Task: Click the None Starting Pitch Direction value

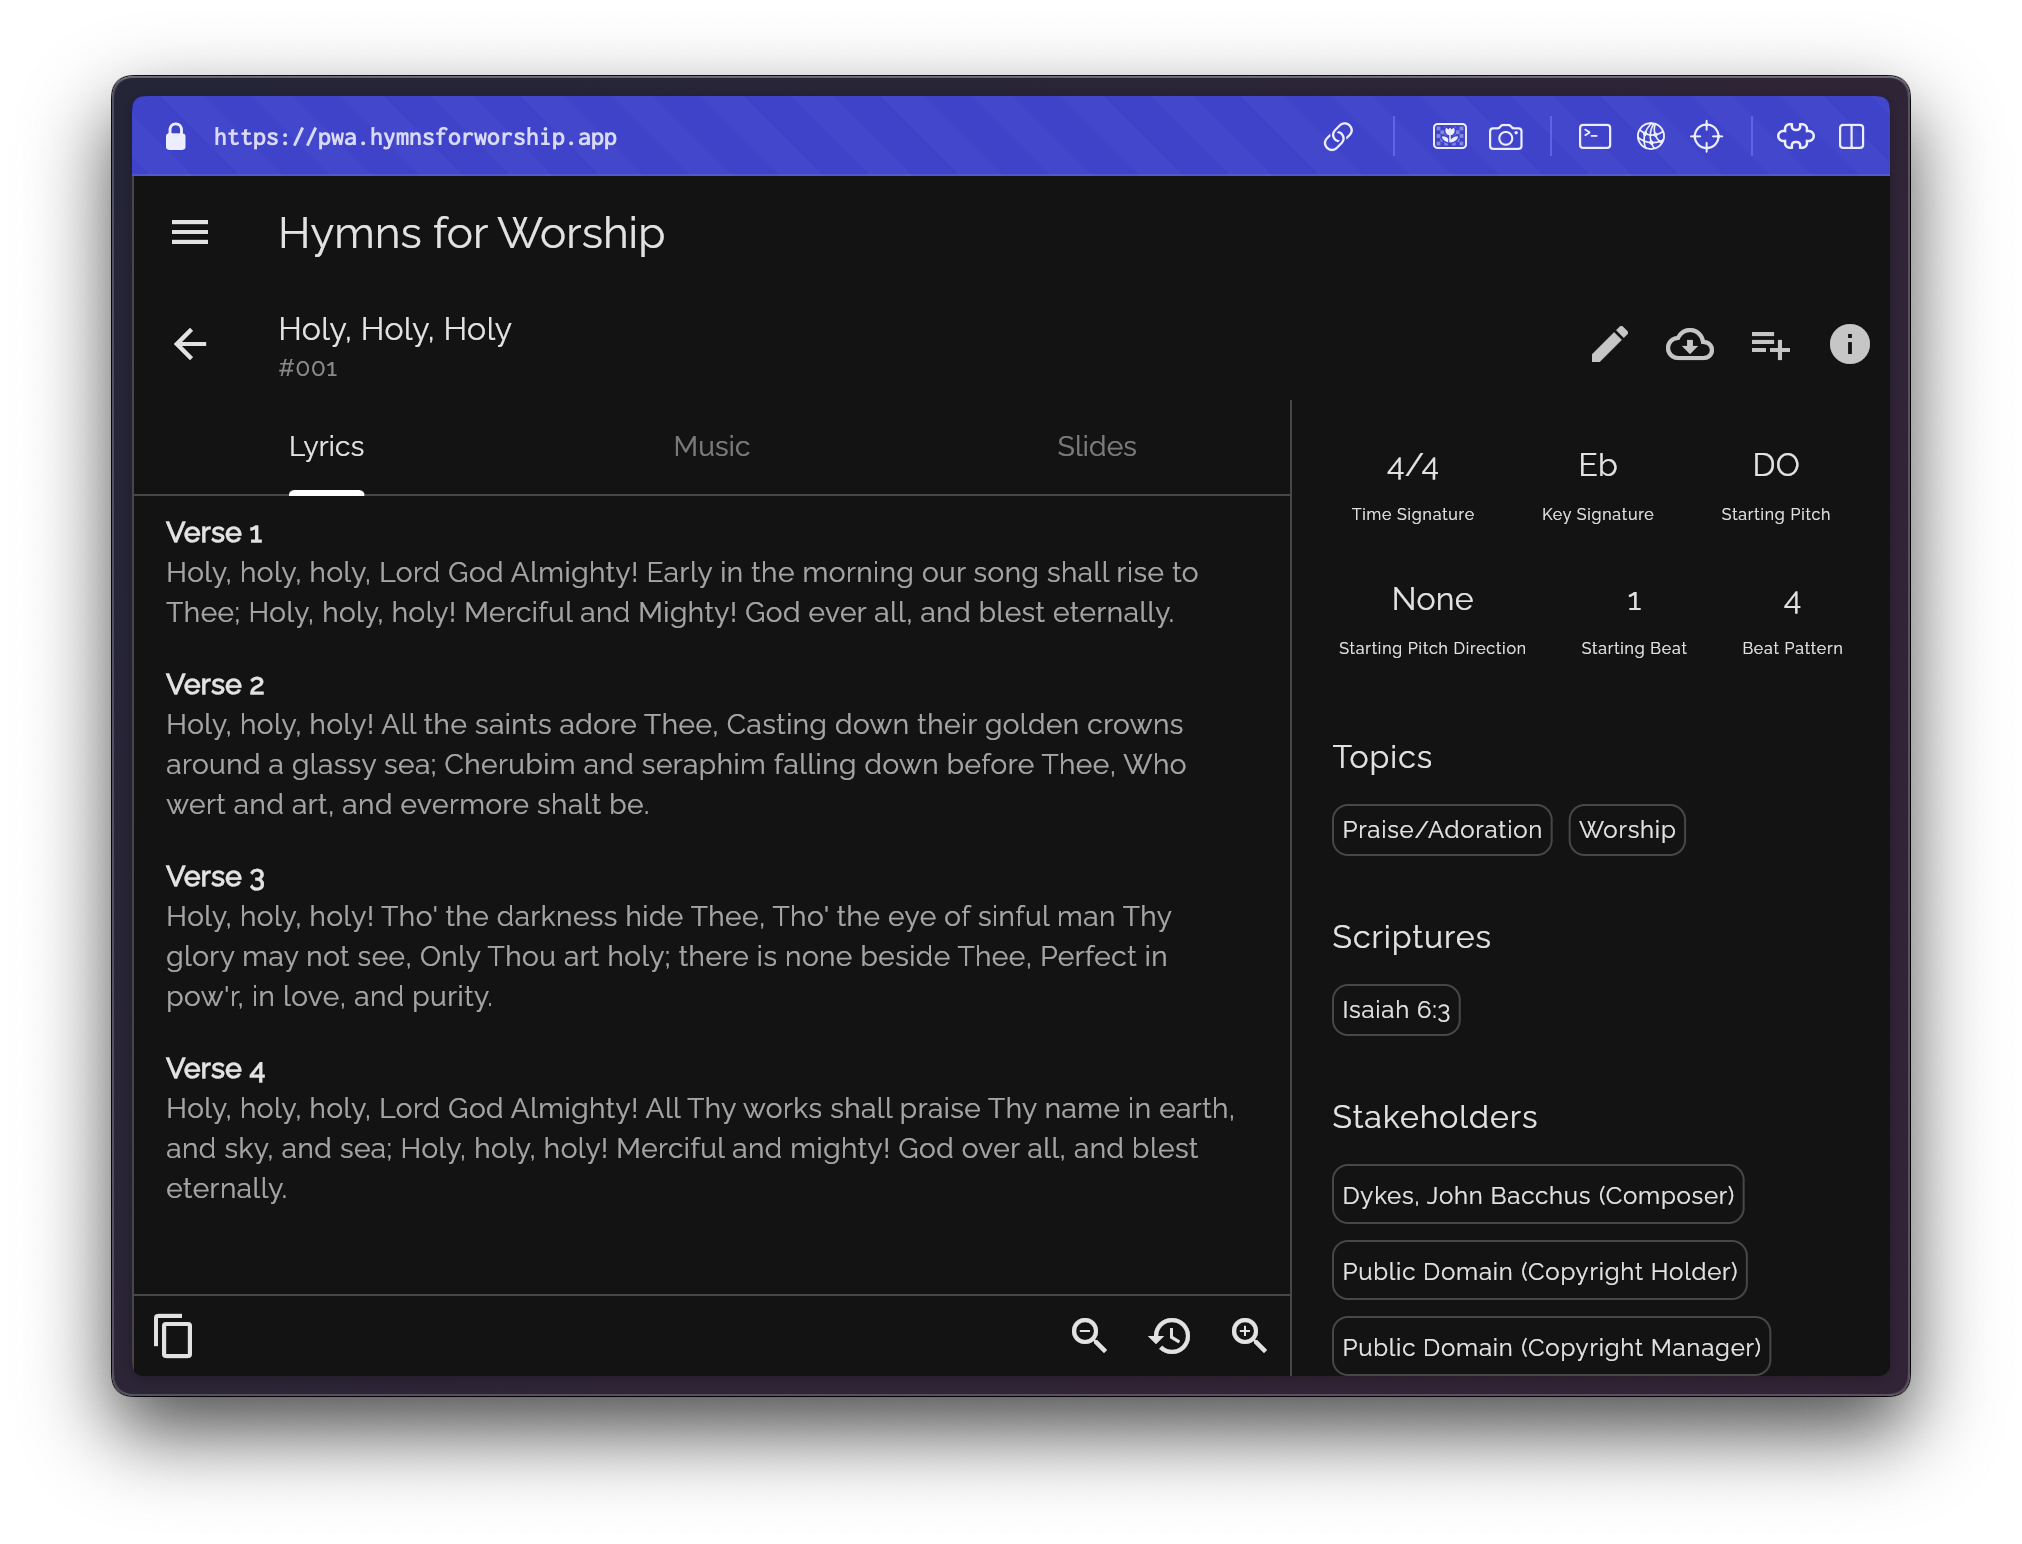Action: click(1432, 599)
